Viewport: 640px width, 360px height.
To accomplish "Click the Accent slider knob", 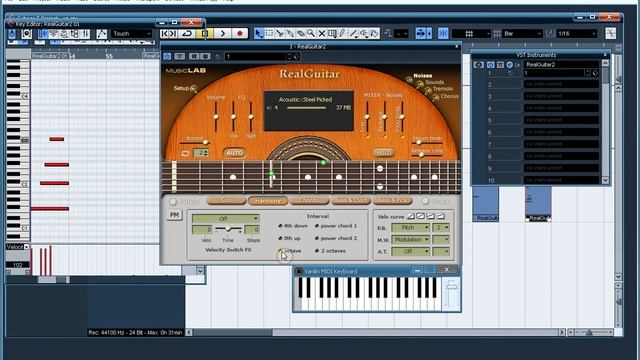I will pos(205,142).
